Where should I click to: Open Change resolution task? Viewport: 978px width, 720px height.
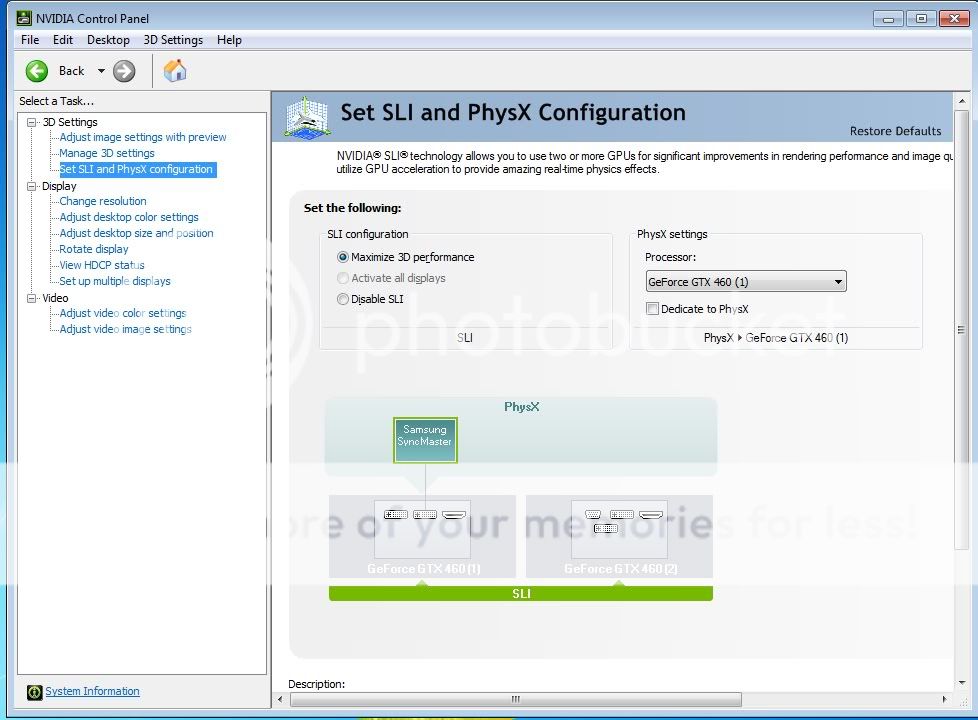103,202
